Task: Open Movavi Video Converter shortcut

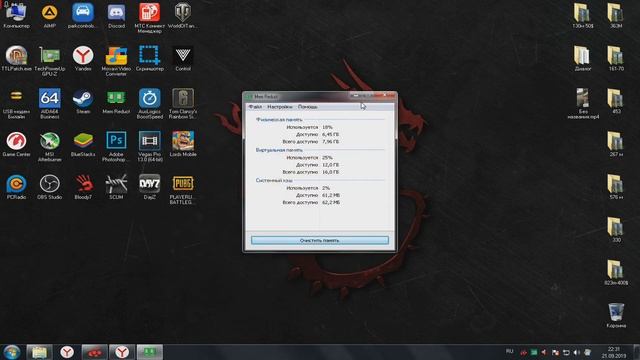Action: pyautogui.click(x=116, y=60)
